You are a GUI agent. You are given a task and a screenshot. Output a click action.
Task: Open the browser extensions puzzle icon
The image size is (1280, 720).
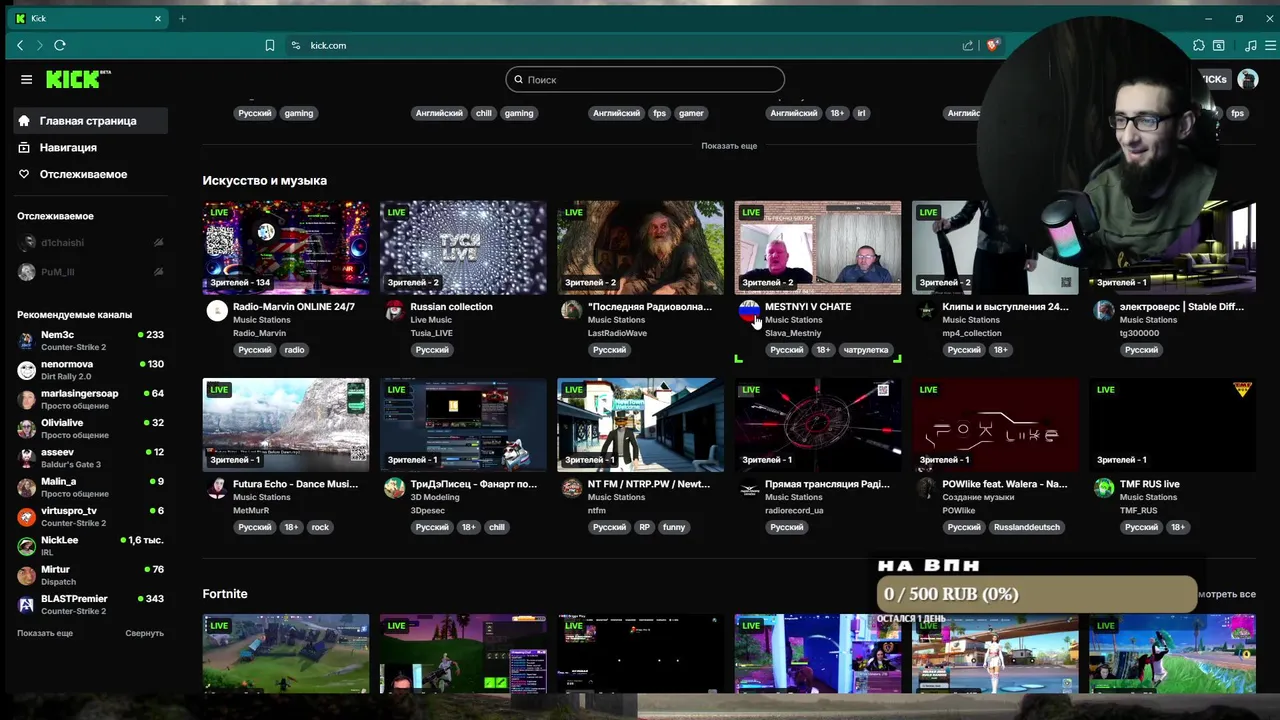[x=1198, y=45]
